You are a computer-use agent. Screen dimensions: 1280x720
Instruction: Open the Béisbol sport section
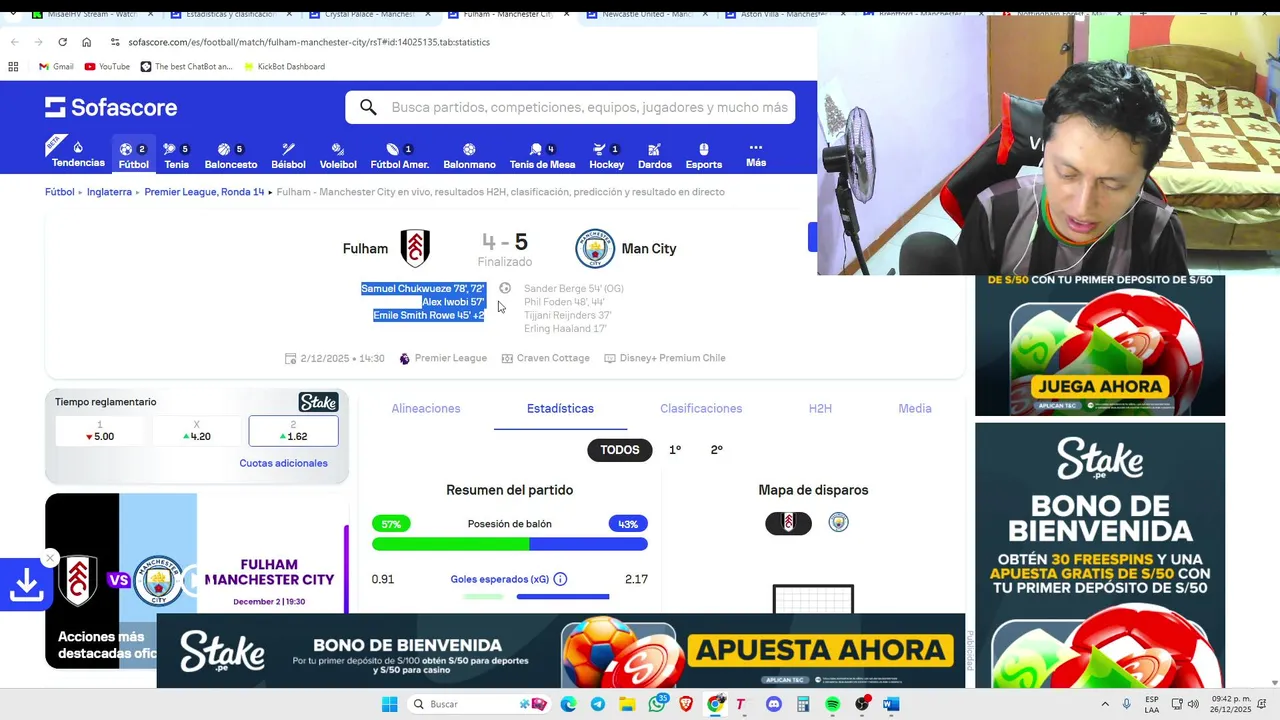pyautogui.click(x=288, y=154)
